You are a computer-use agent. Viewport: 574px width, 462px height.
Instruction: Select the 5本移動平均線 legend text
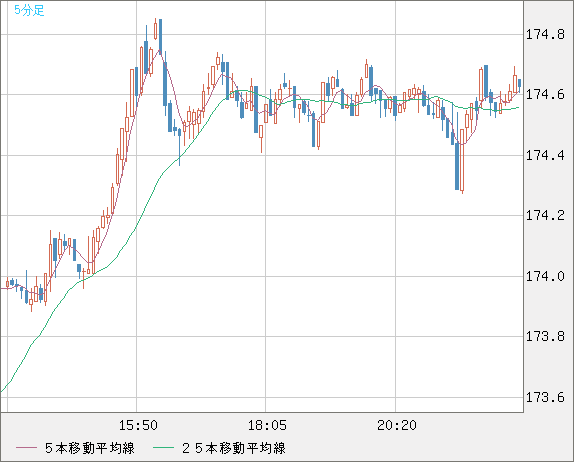[90, 448]
